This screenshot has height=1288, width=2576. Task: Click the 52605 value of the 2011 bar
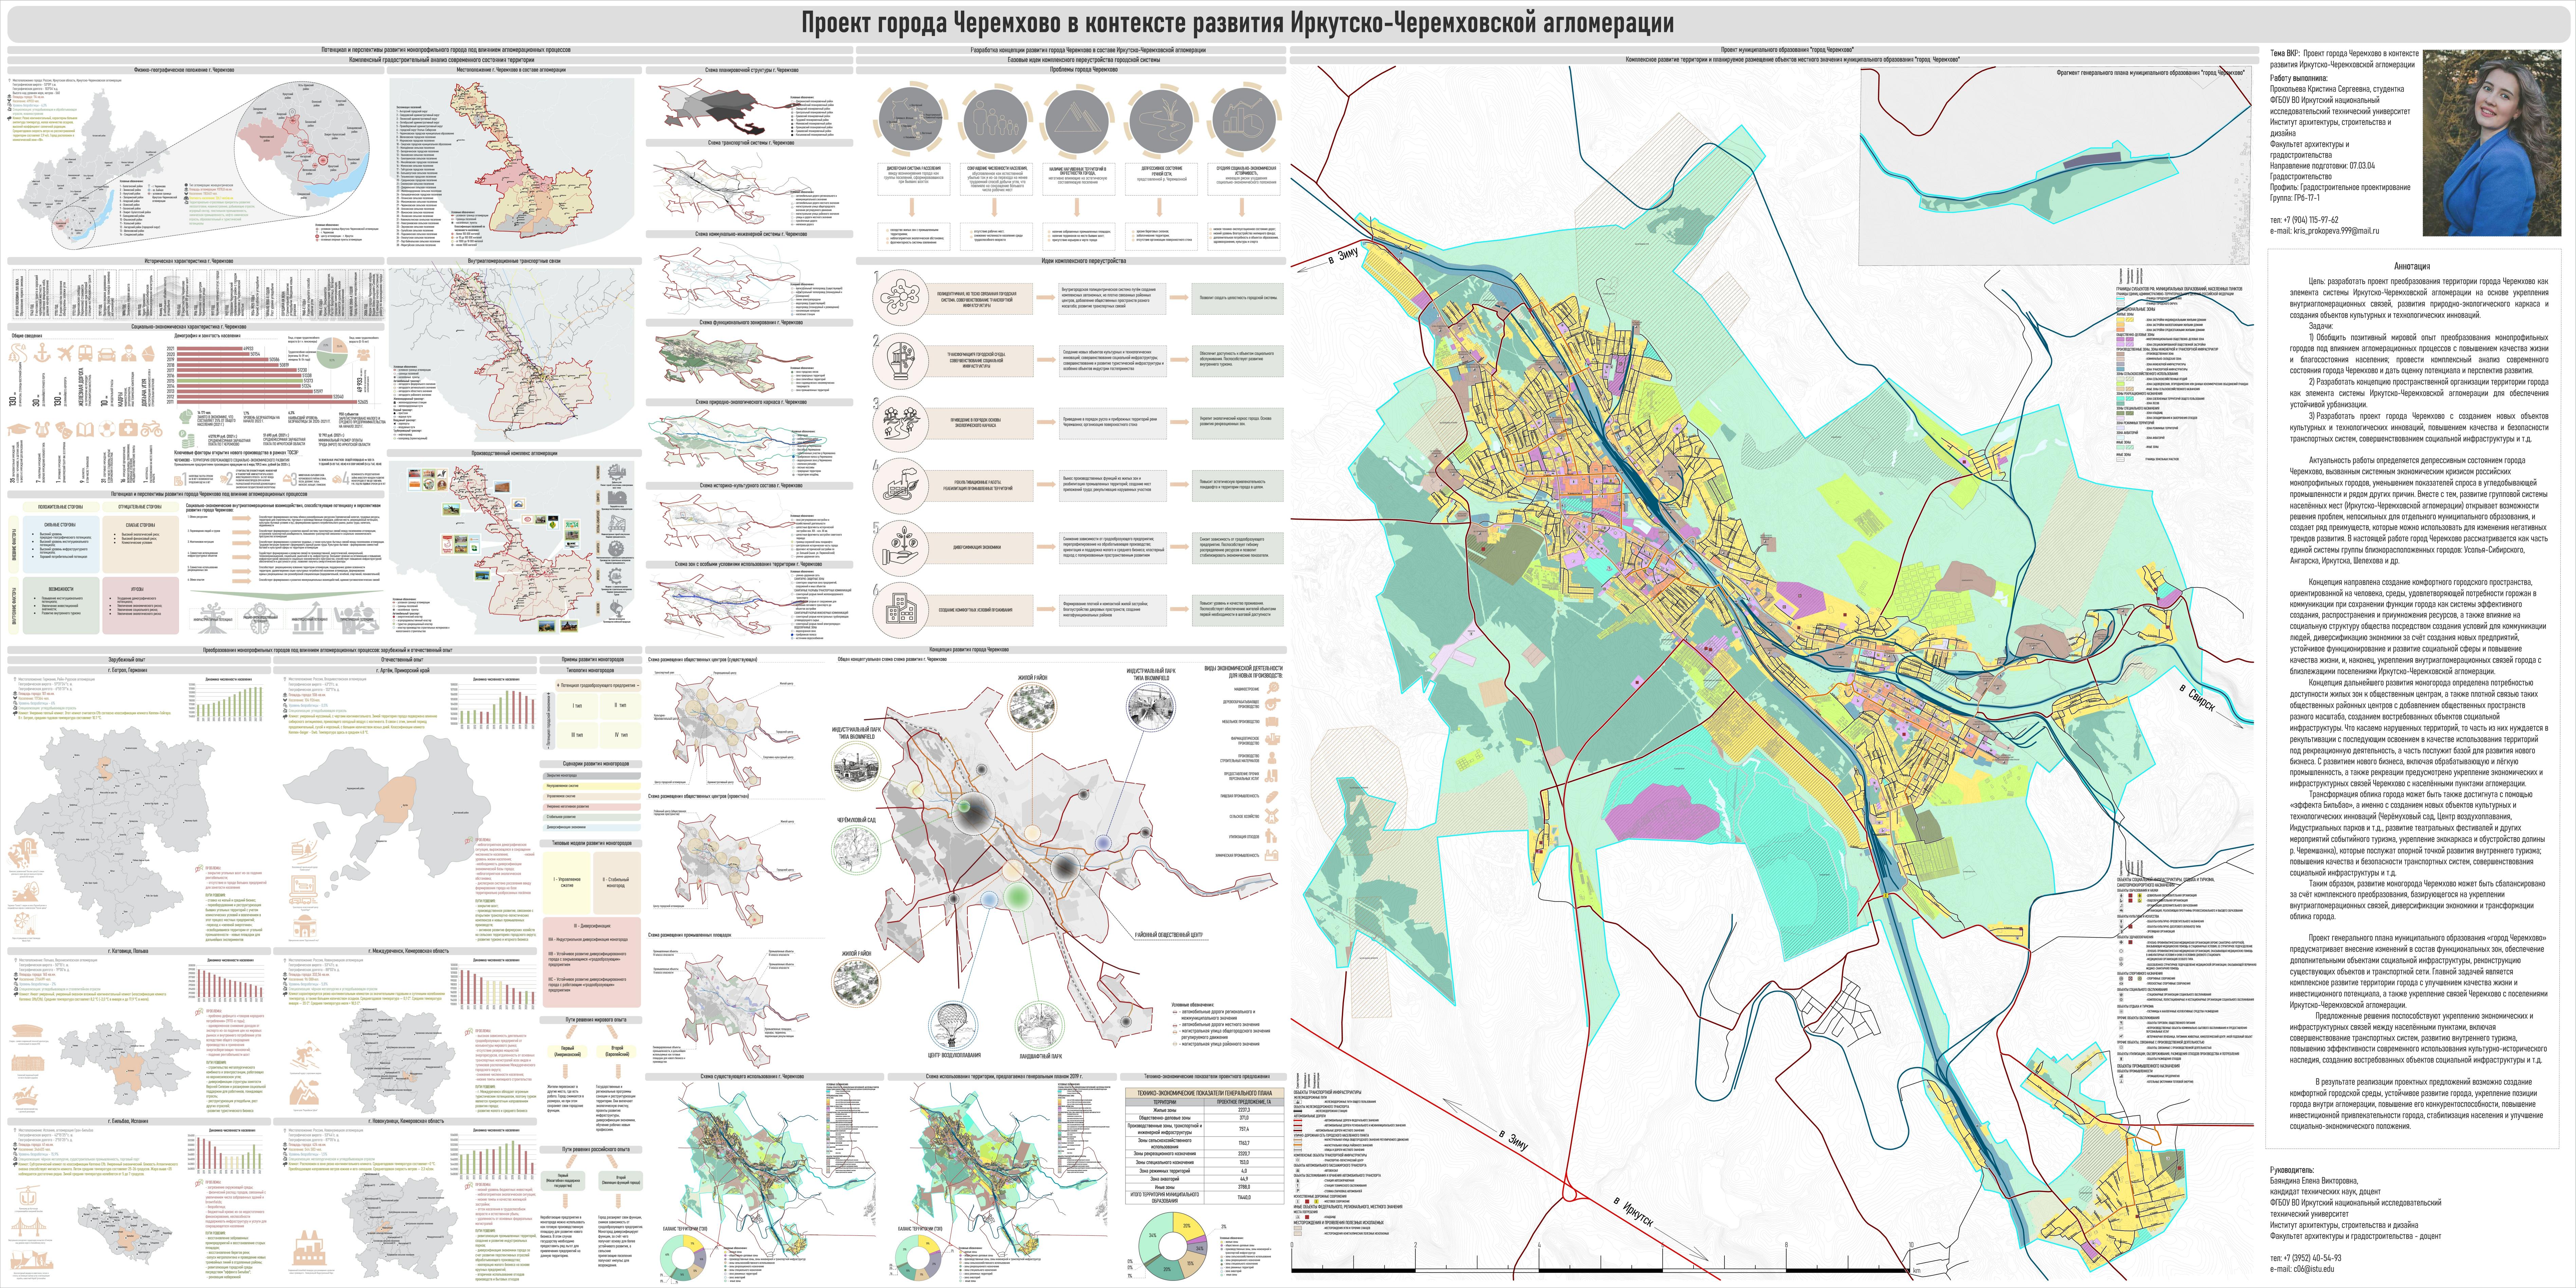pos(363,402)
